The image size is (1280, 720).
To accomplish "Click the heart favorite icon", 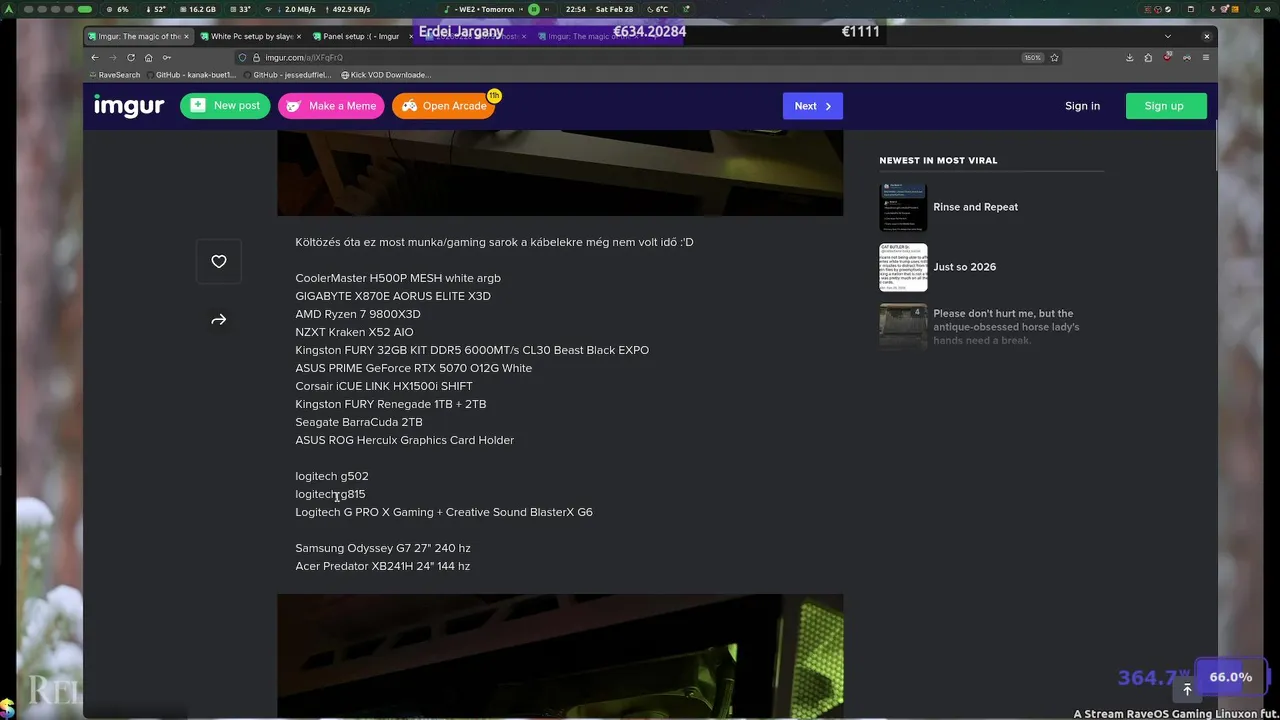I will (x=219, y=262).
